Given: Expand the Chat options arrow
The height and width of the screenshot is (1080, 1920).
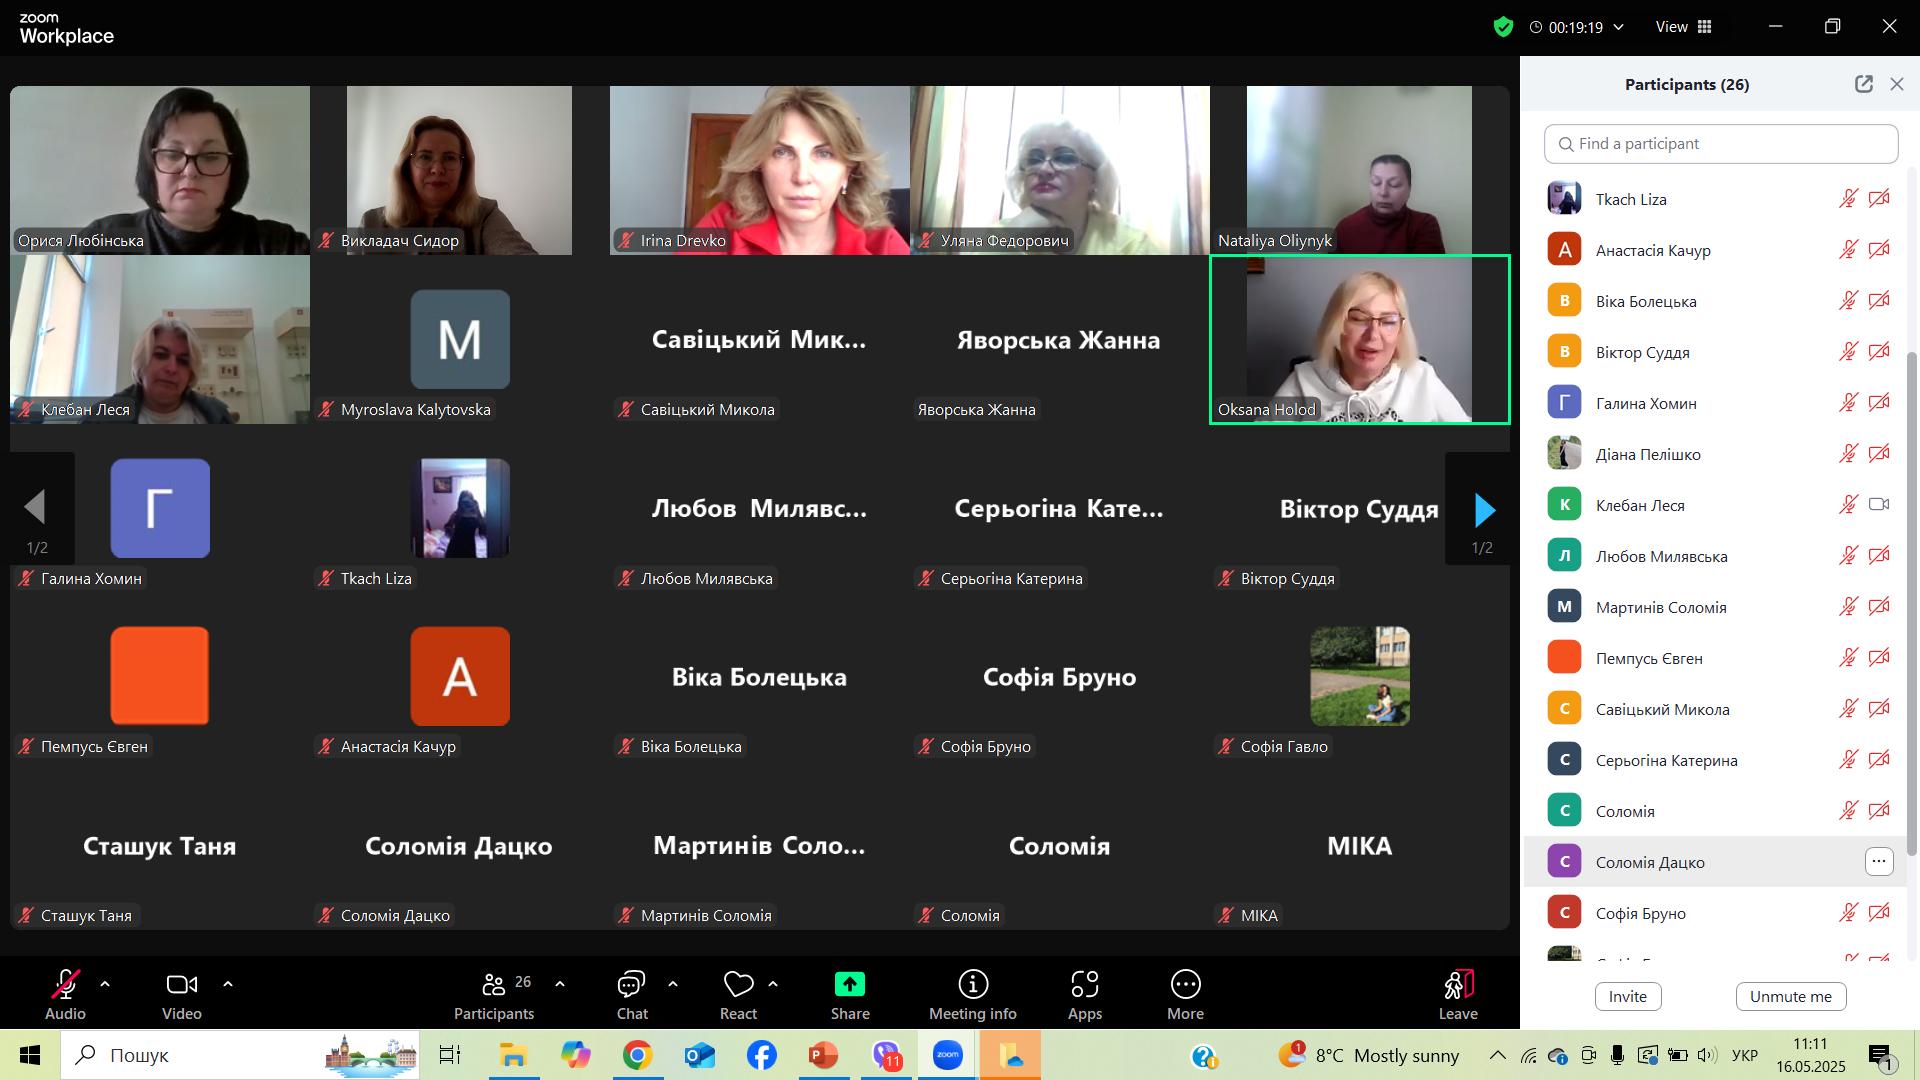Looking at the screenshot, I should (673, 984).
